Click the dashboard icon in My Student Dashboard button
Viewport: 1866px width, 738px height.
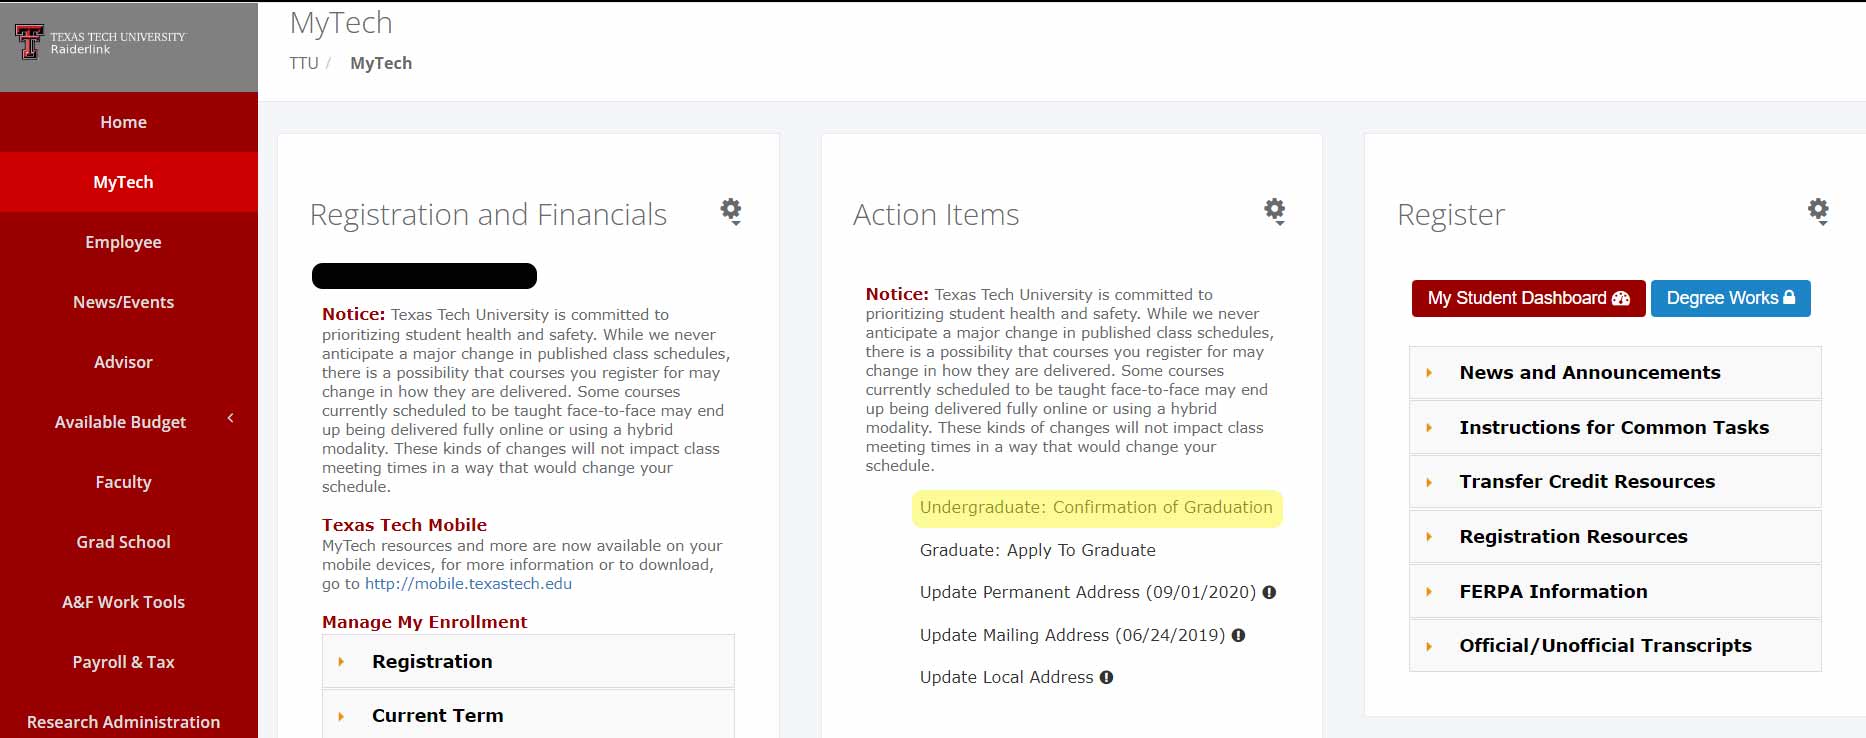click(1621, 298)
